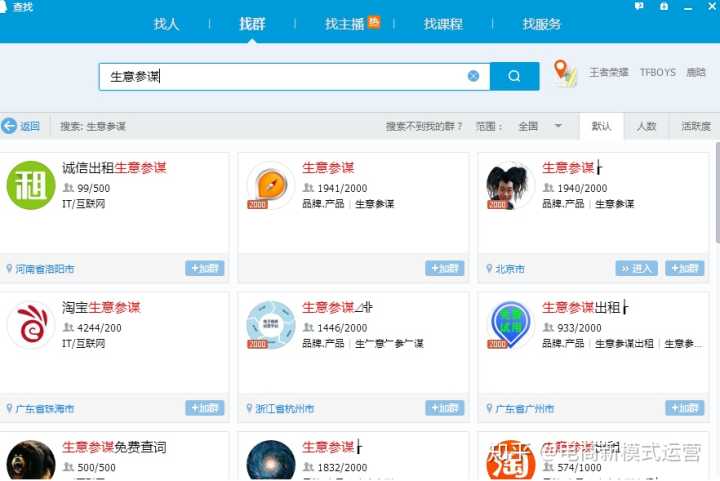This screenshot has height=481, width=720.
Task: Switch to the 找服务 tab
Action: pos(542,24)
